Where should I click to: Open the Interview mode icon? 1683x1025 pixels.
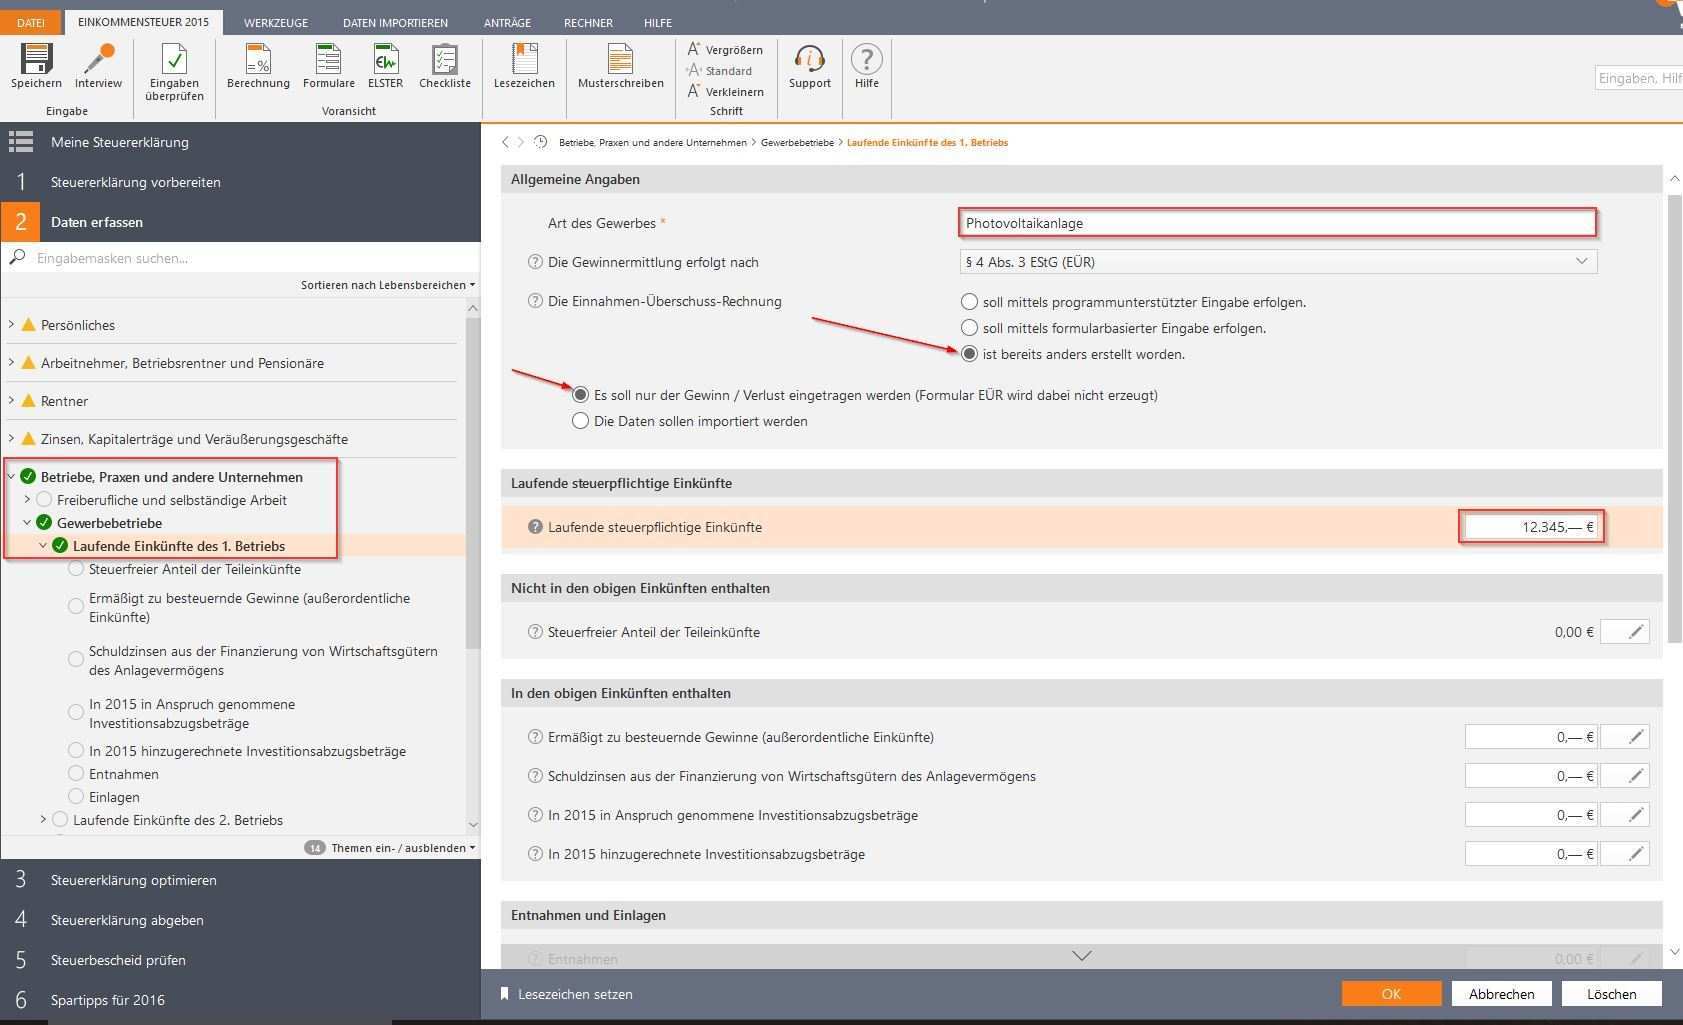coord(98,60)
